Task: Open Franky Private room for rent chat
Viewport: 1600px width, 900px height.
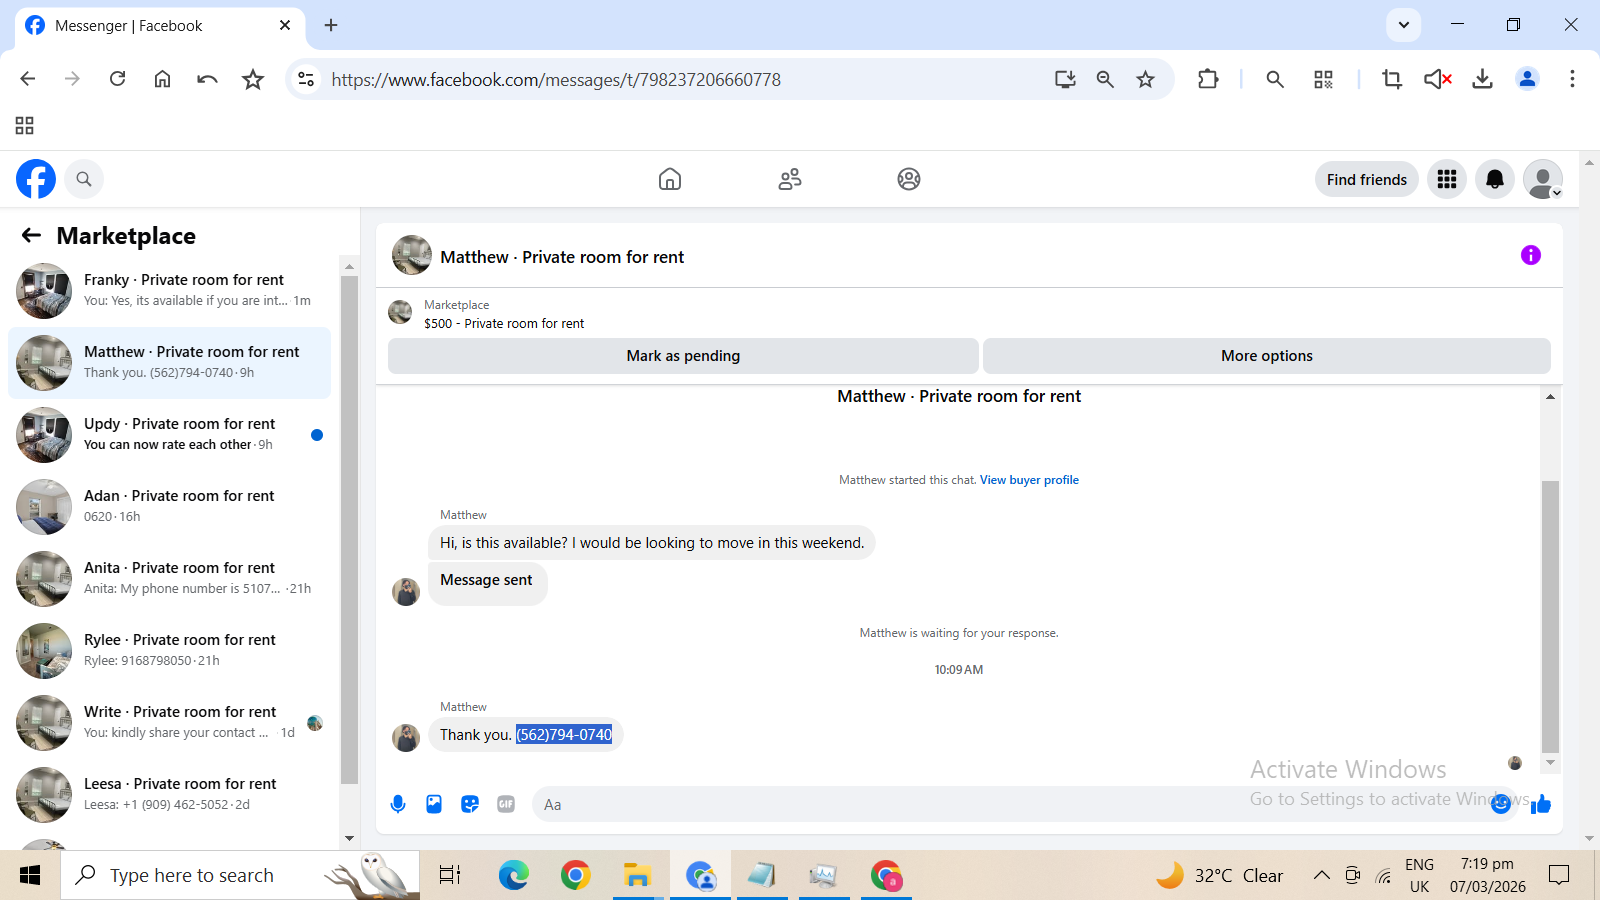Action: coord(170,290)
